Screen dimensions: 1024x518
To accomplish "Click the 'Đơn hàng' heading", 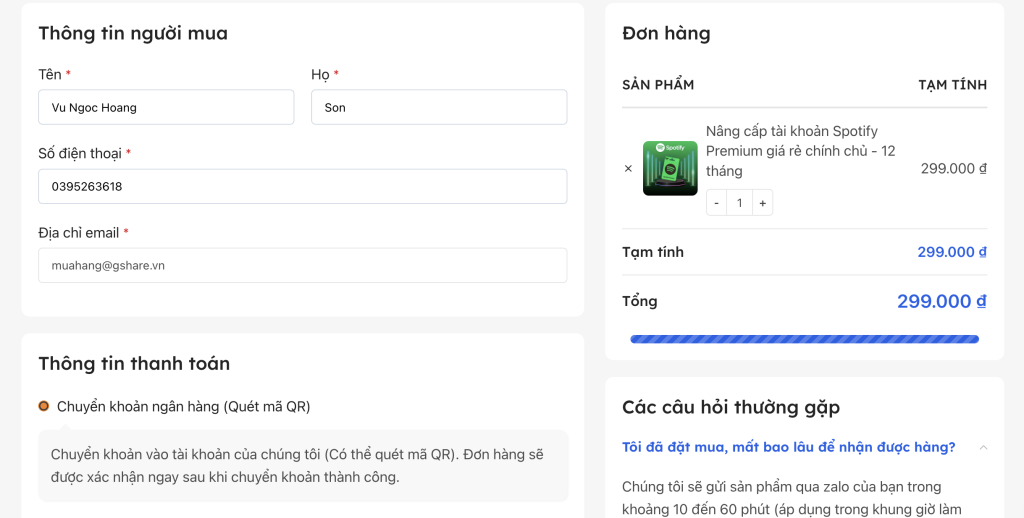I will click(666, 33).
